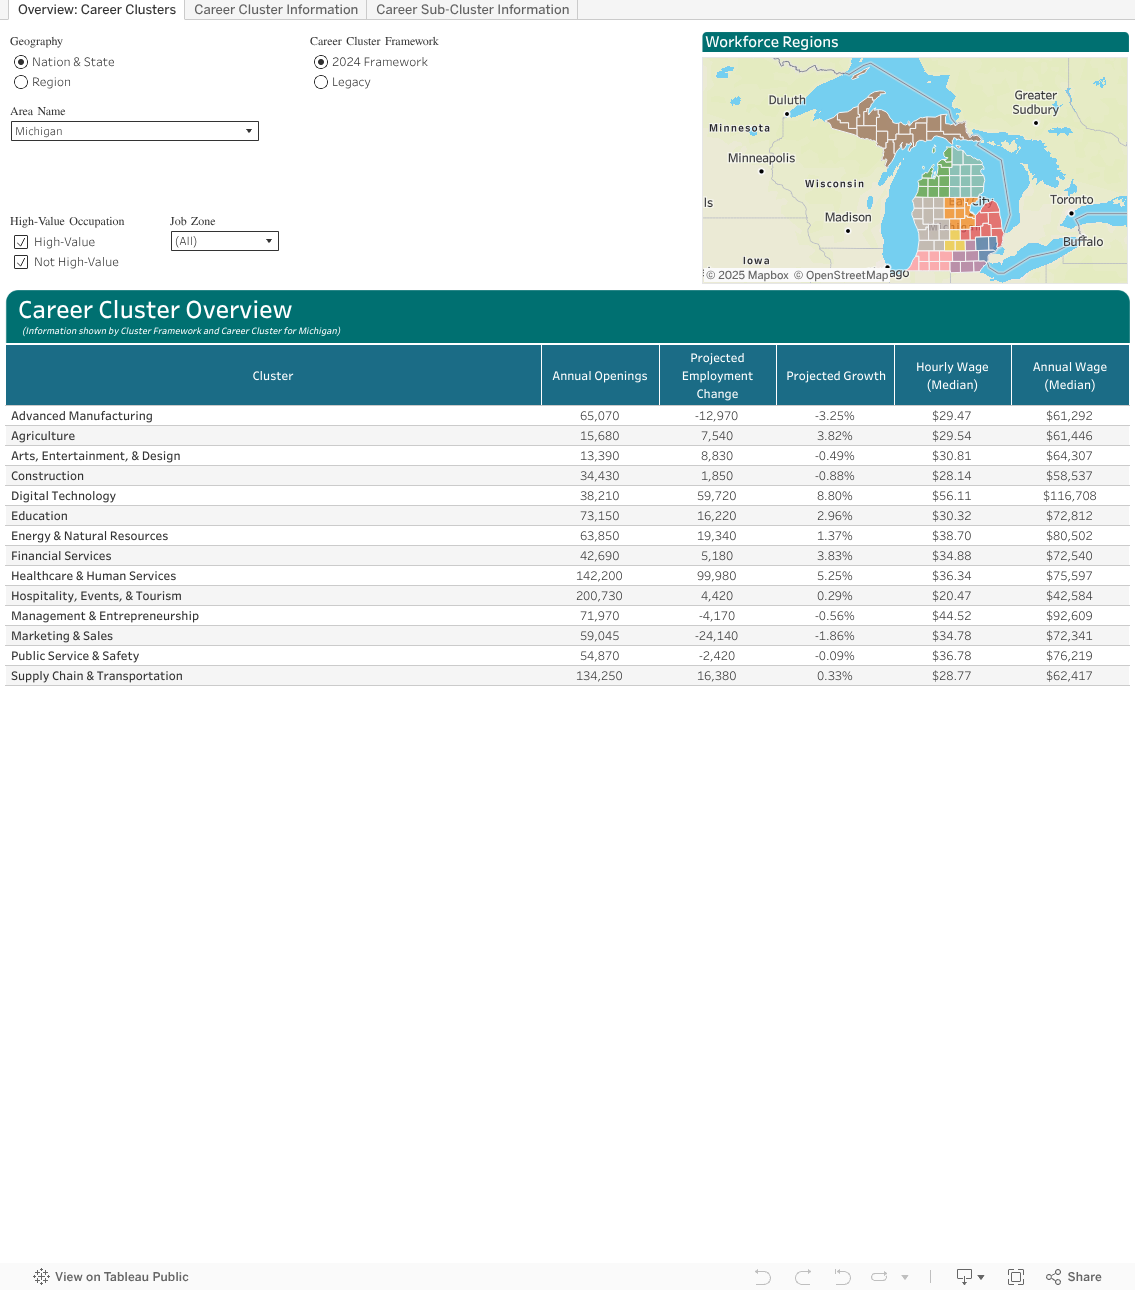Select the Legacy framework radio button
The height and width of the screenshot is (1290, 1135).
[x=321, y=82]
